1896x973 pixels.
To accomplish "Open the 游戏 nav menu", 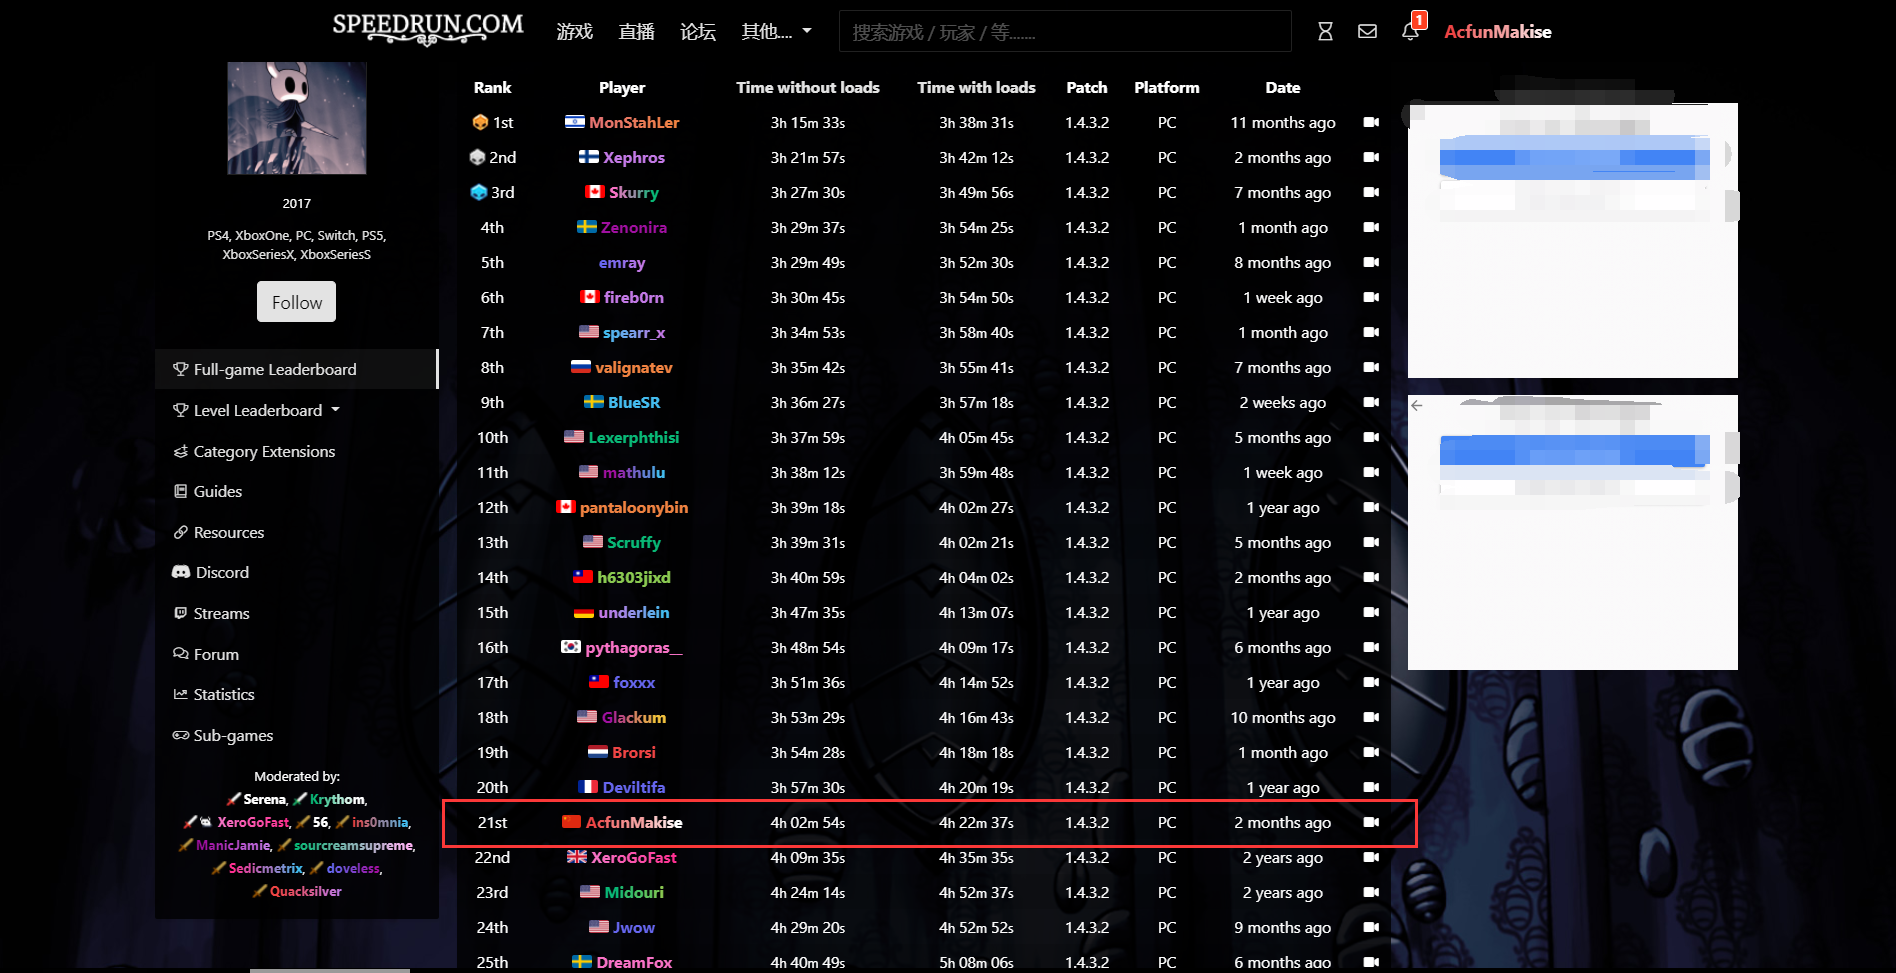I will [575, 32].
